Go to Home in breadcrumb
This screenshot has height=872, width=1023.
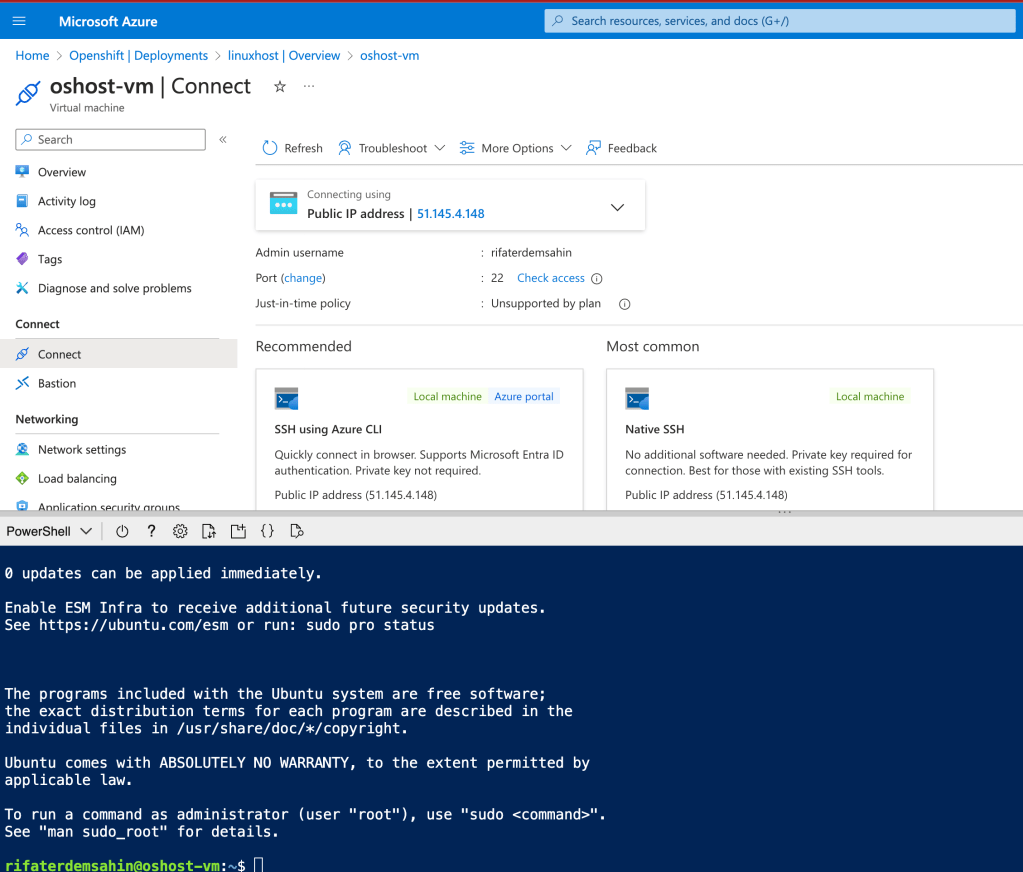[x=32, y=55]
